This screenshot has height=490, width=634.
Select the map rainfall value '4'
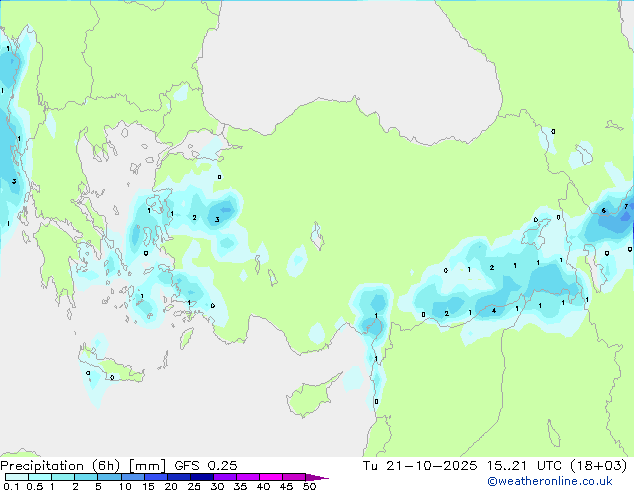point(494,310)
